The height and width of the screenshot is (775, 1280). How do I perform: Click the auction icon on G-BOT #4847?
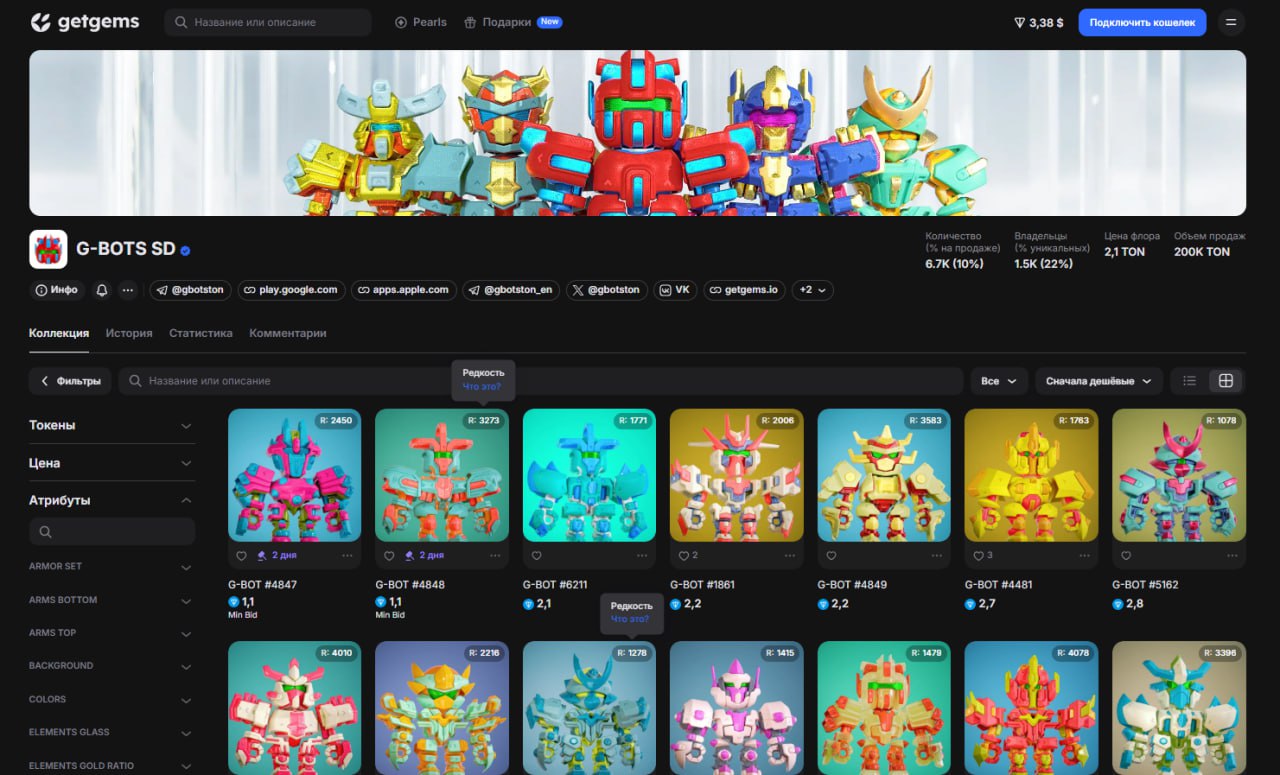point(263,555)
